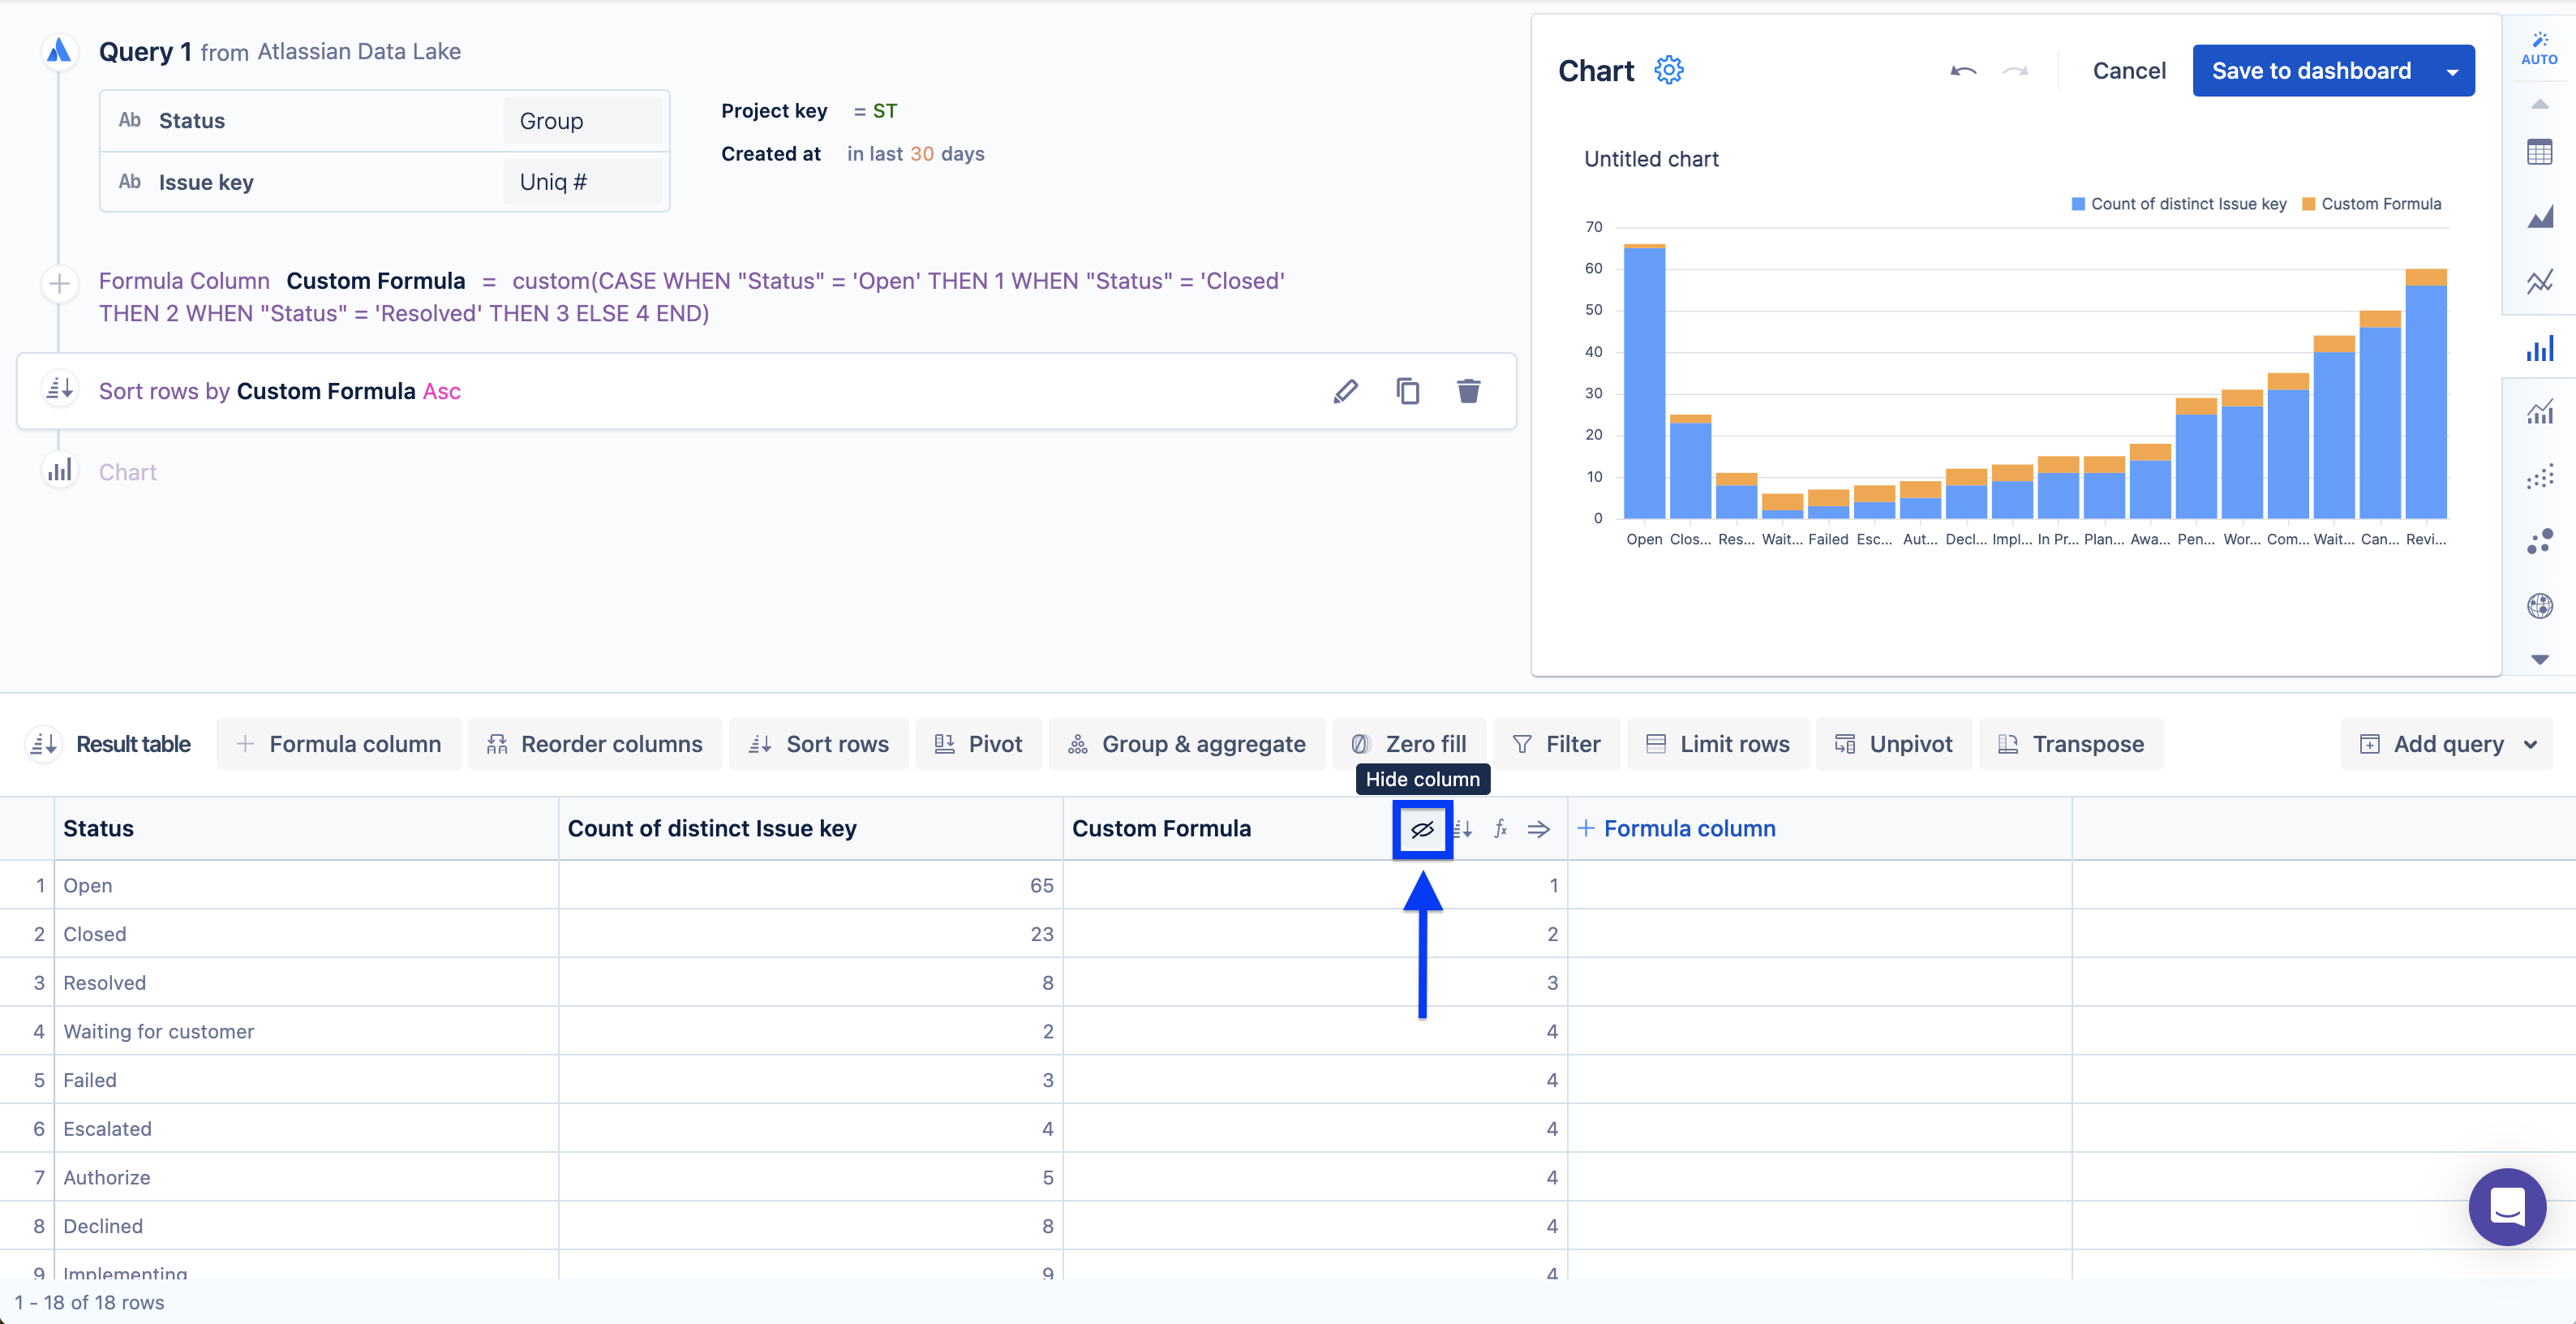Expand the Add query dropdown
2576x1324 pixels.
point(2530,744)
